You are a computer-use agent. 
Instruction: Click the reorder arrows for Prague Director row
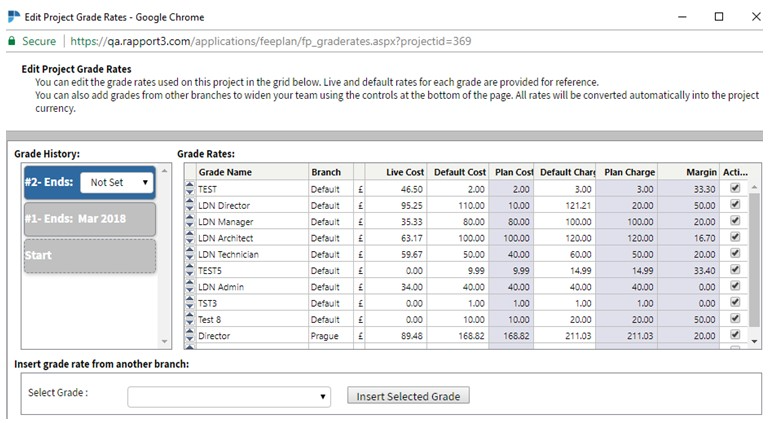tap(190, 335)
